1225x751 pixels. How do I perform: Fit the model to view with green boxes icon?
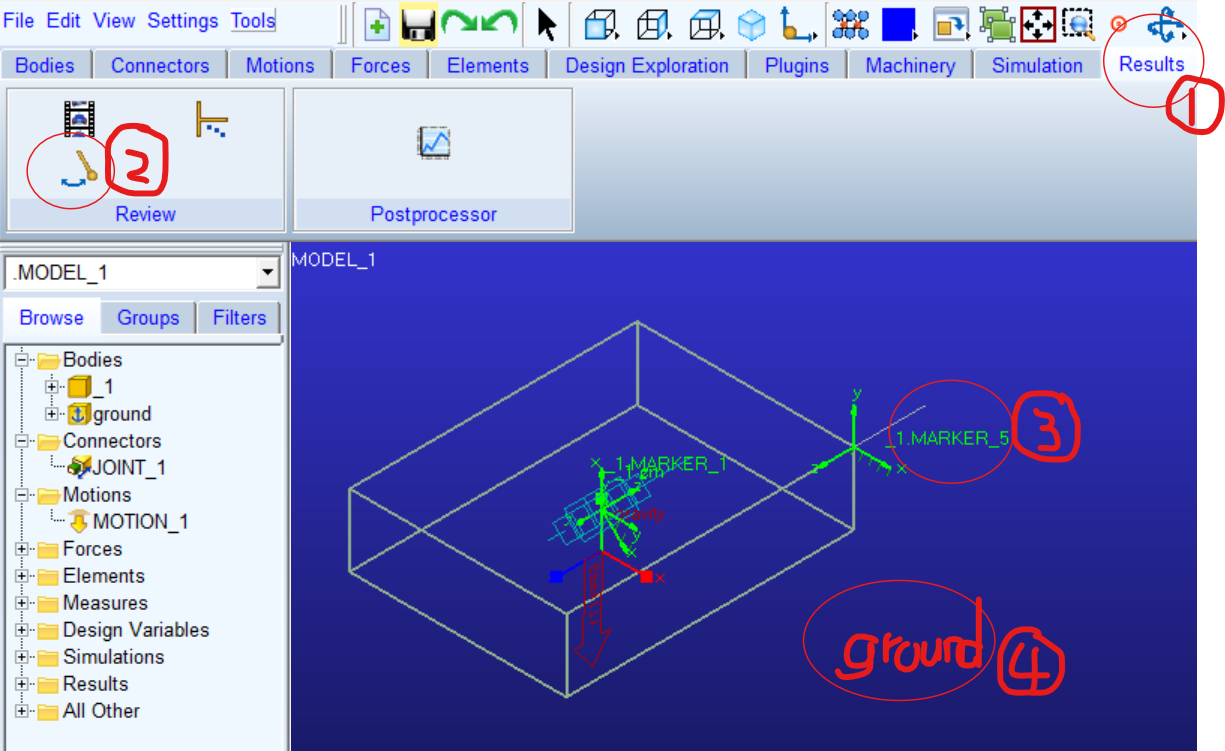[x=997, y=24]
